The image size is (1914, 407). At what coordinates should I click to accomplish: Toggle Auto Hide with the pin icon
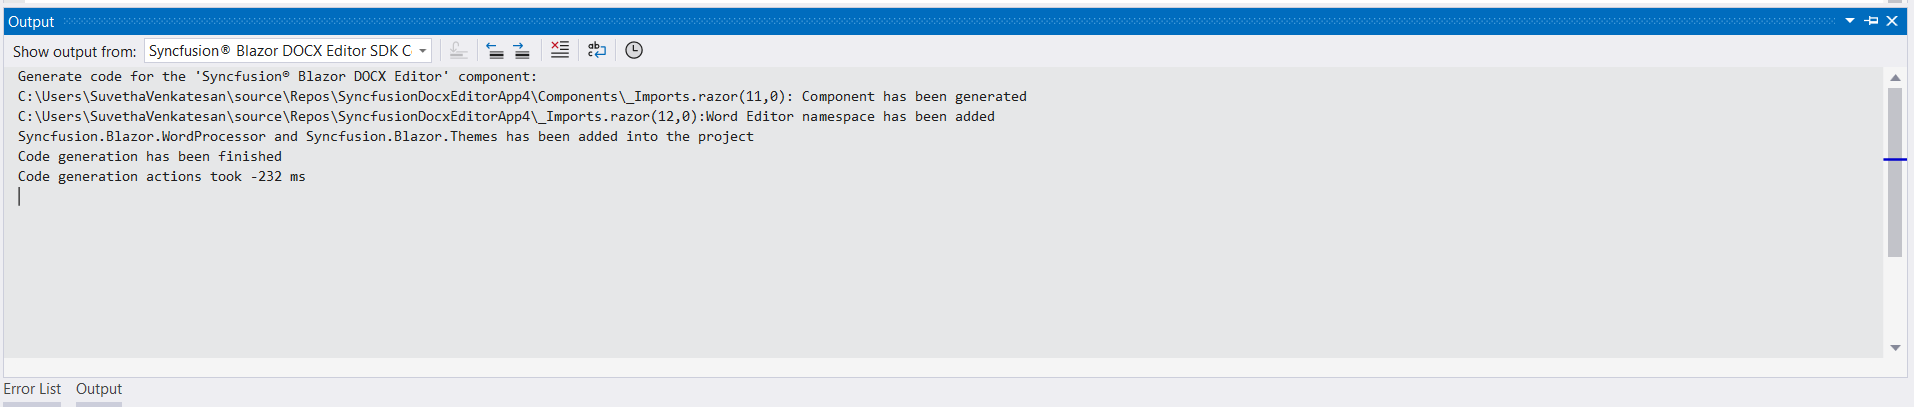(1871, 21)
